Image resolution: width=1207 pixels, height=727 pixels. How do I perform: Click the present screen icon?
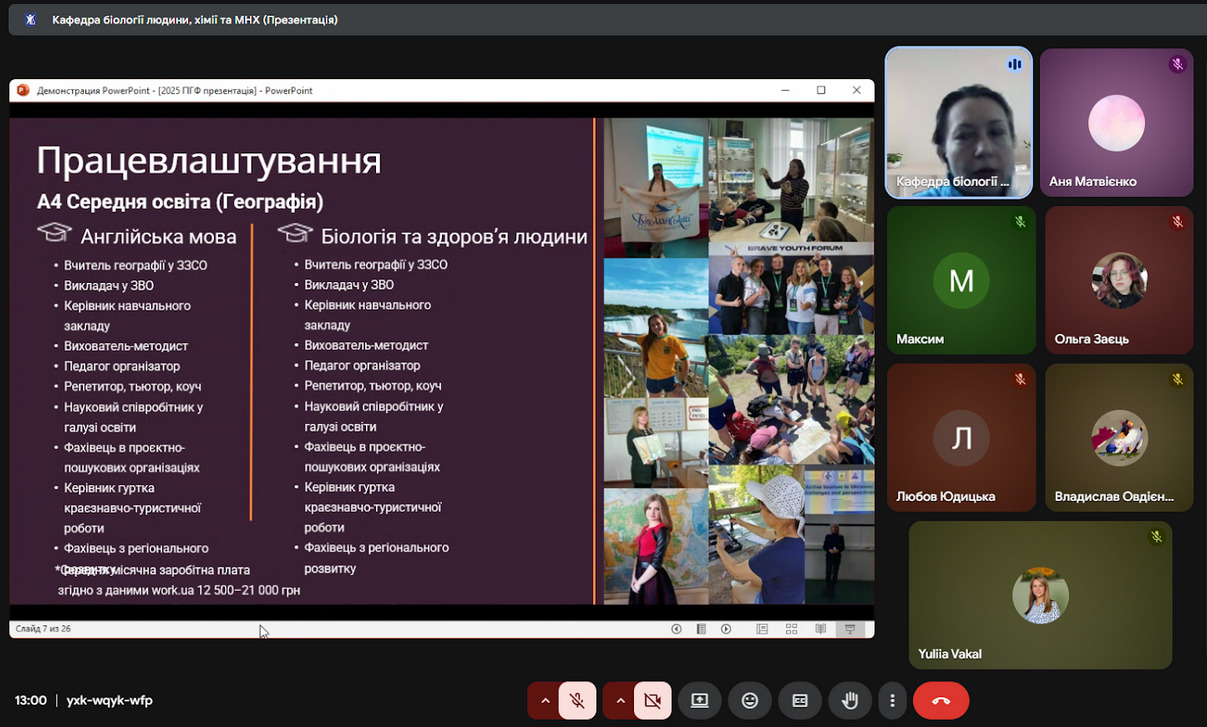699,701
